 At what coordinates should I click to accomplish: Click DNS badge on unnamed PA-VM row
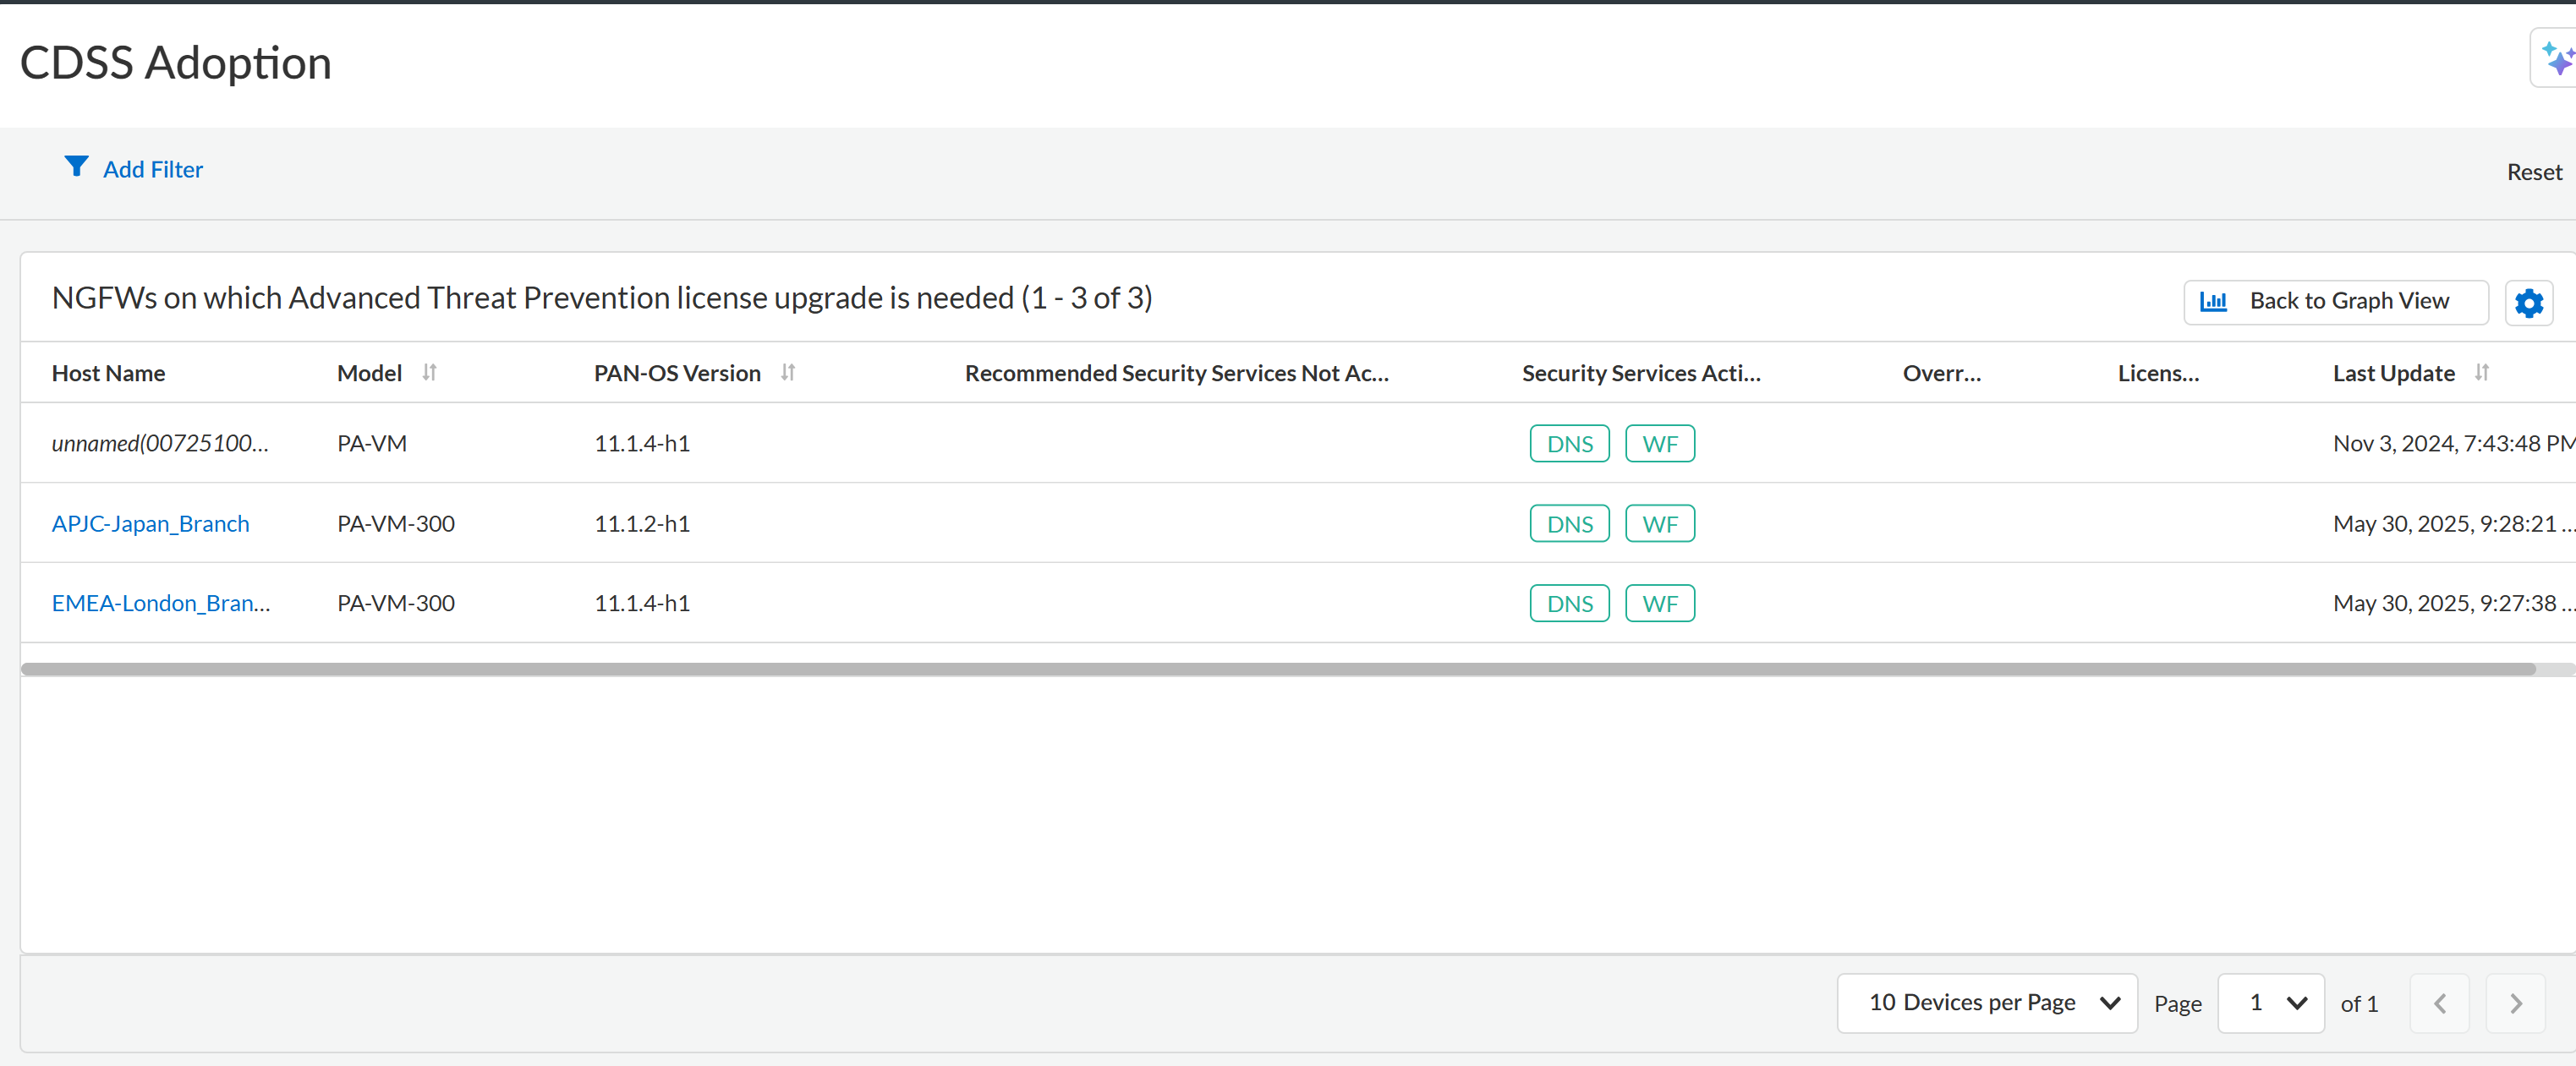coord(1569,444)
